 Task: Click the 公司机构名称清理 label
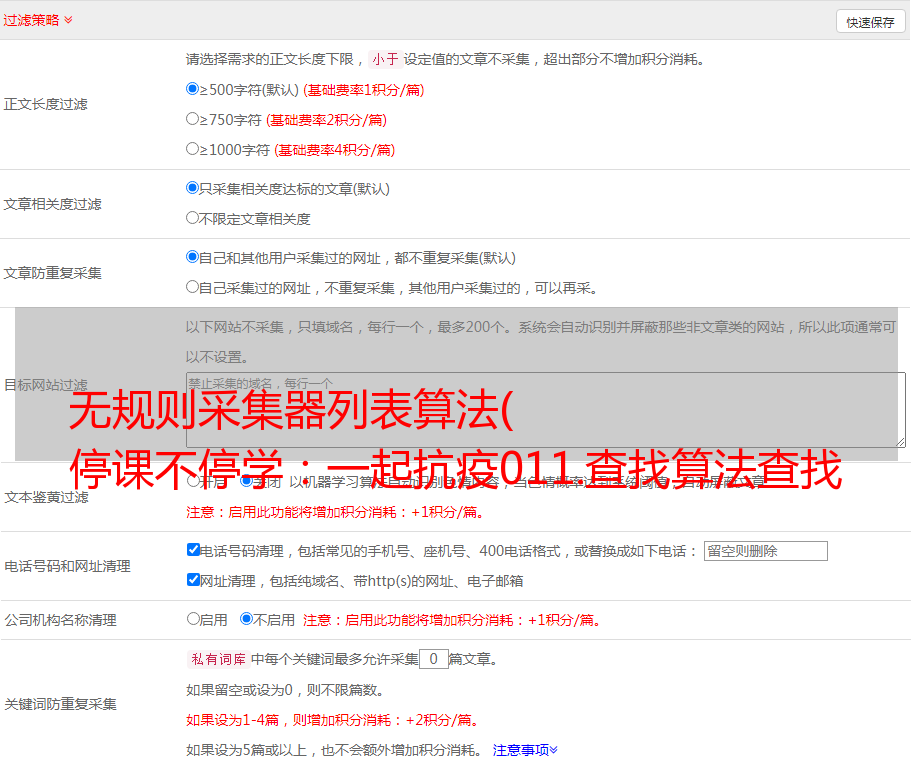coord(60,620)
